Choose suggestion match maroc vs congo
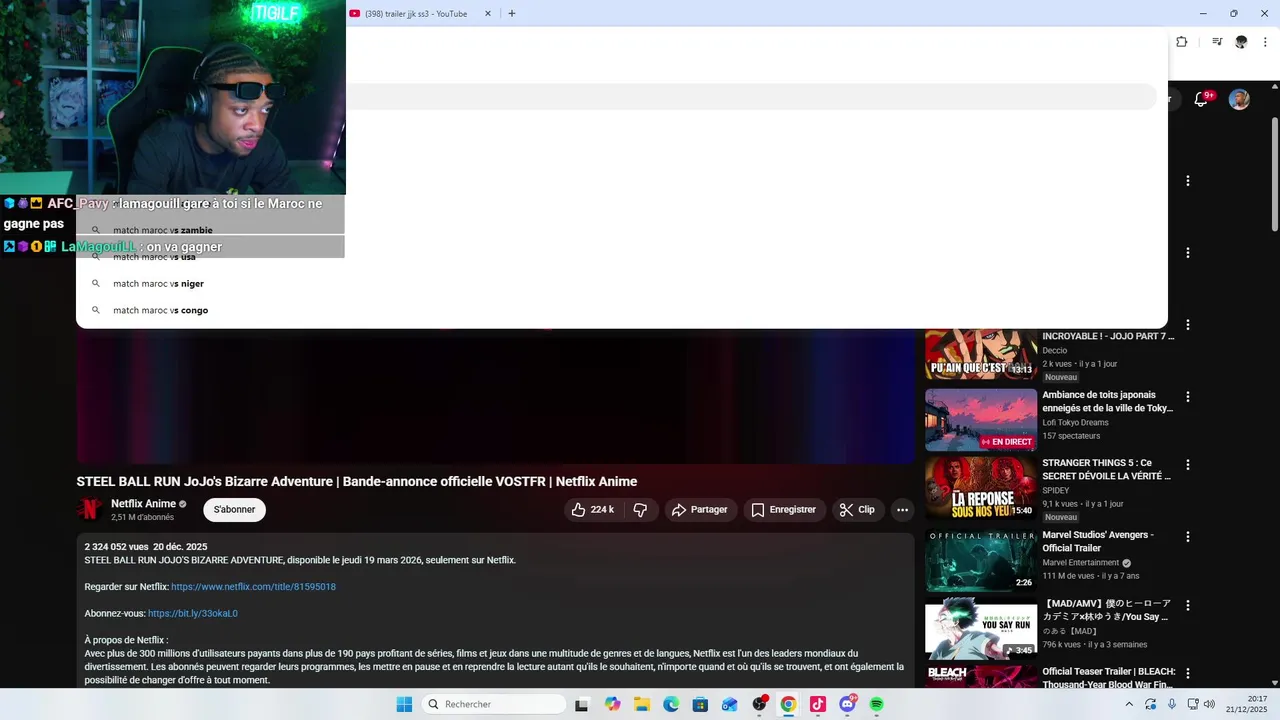The height and width of the screenshot is (720, 1280). coord(620,310)
